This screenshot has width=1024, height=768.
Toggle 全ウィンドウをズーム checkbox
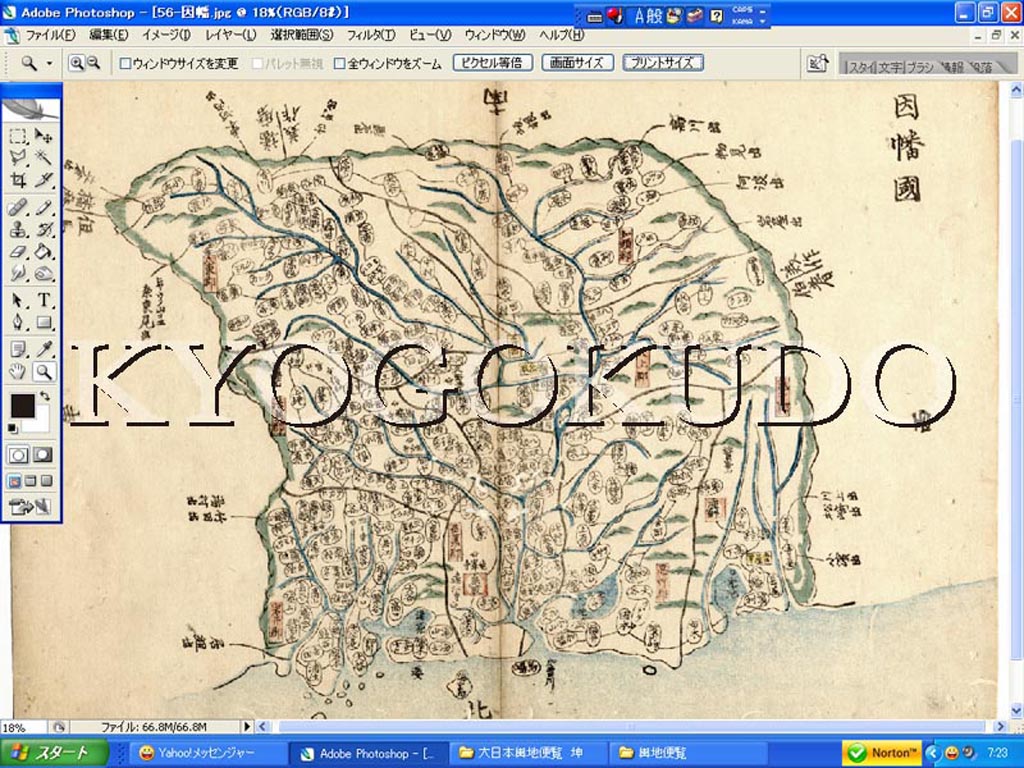coord(339,63)
